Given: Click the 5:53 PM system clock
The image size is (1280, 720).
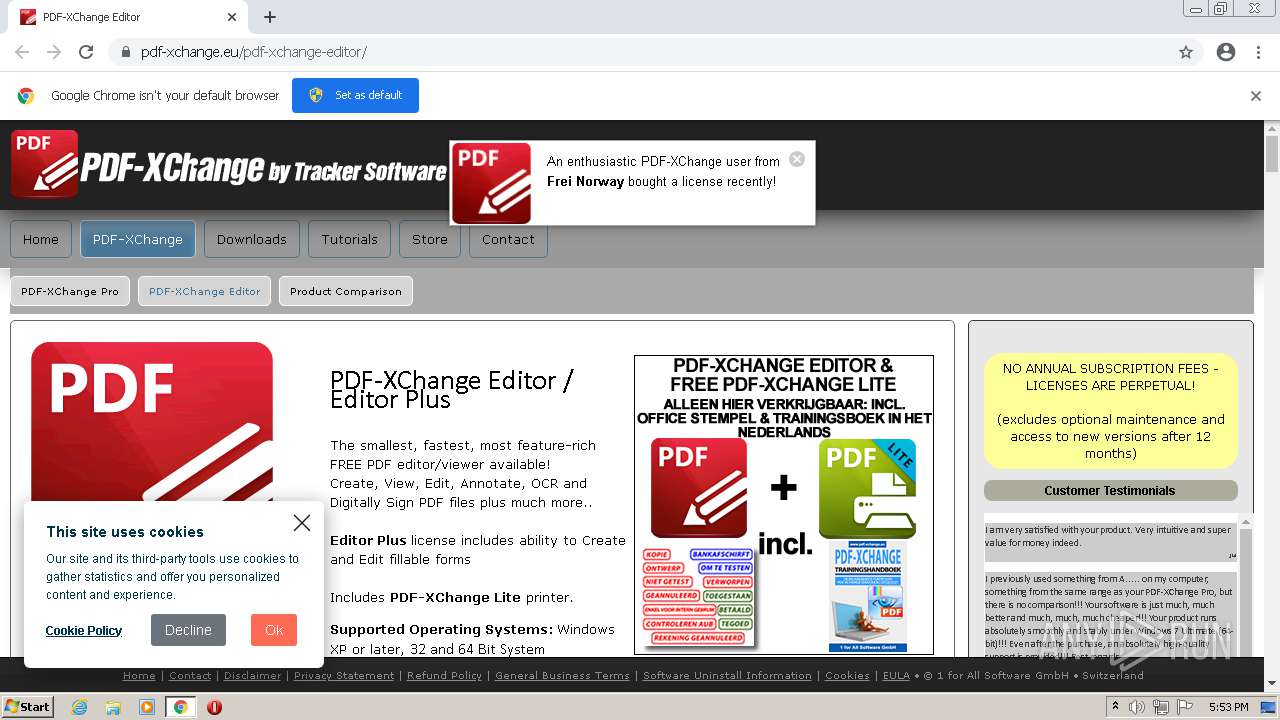Looking at the screenshot, I should [x=1229, y=707].
